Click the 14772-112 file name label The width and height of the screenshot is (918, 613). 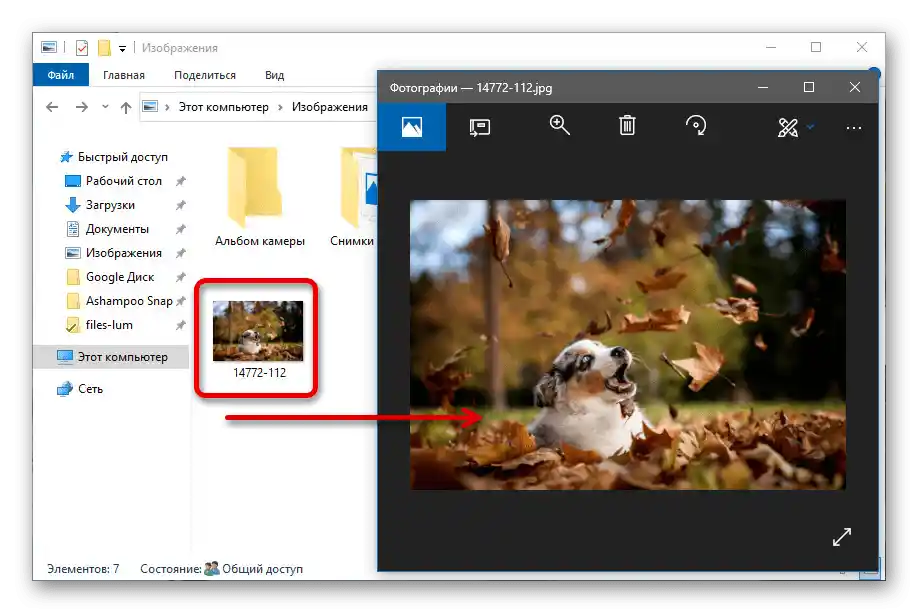259,372
